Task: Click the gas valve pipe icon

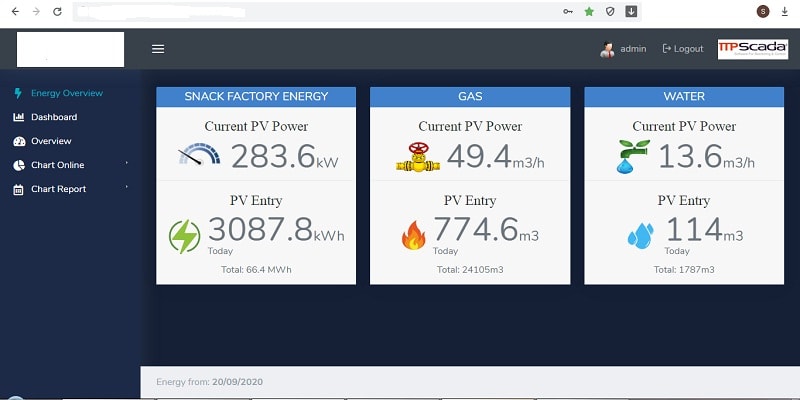Action: click(412, 157)
